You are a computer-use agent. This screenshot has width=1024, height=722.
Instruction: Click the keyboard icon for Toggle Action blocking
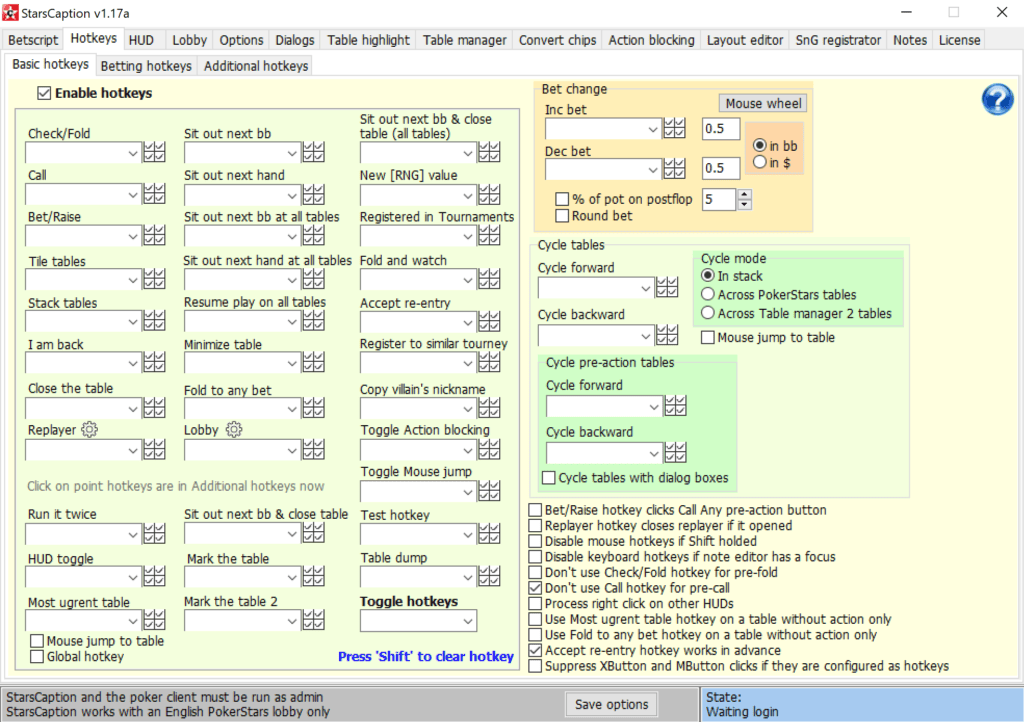(x=489, y=450)
